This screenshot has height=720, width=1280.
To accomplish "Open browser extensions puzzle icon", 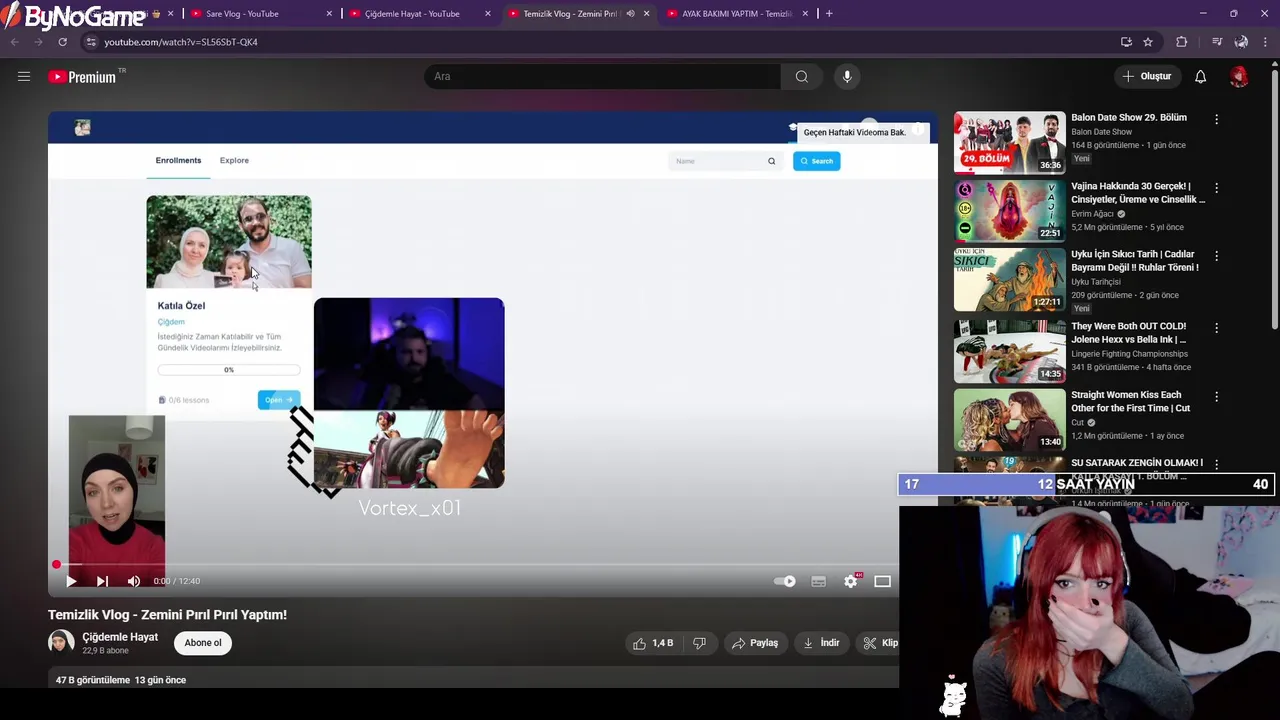I will coord(1182,42).
